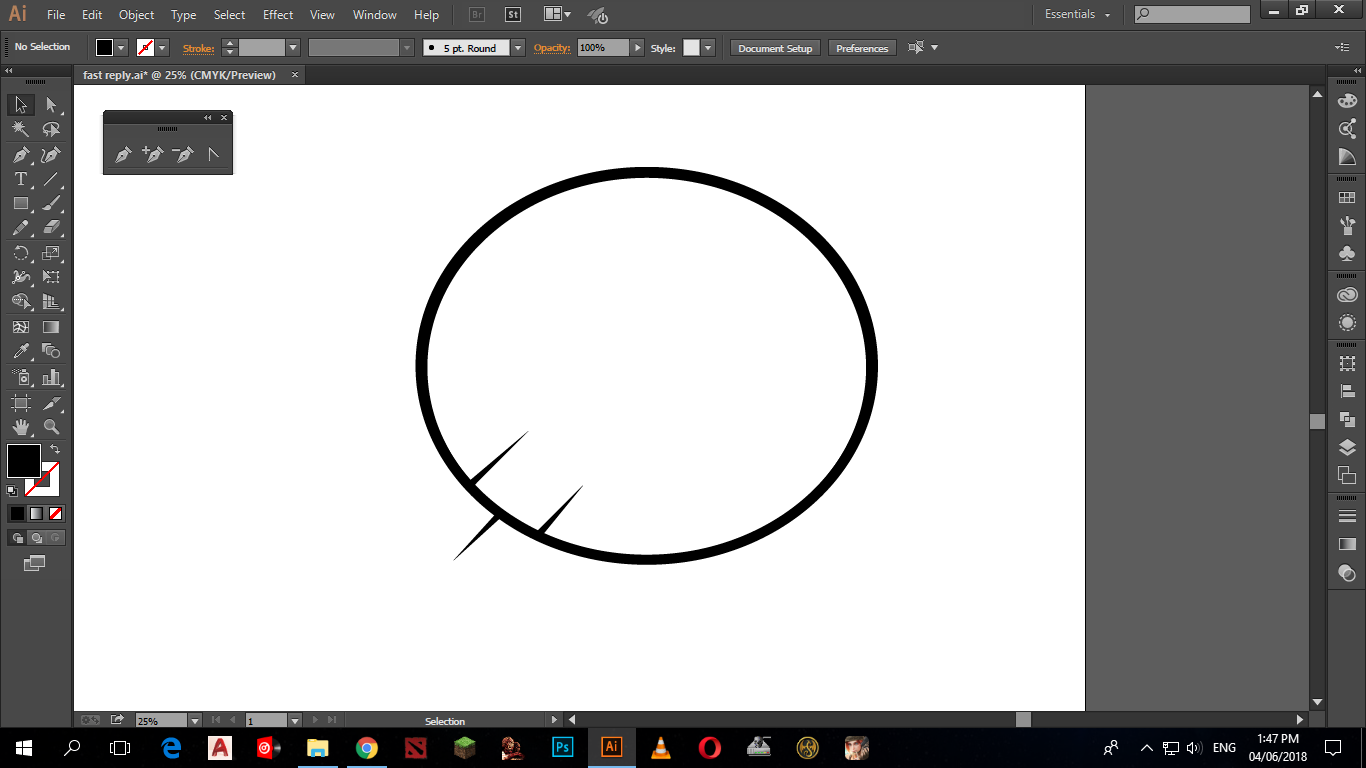Screen dimensions: 1366x768
Task: Open the 5 pt. Round brush dropdown
Action: (x=517, y=48)
